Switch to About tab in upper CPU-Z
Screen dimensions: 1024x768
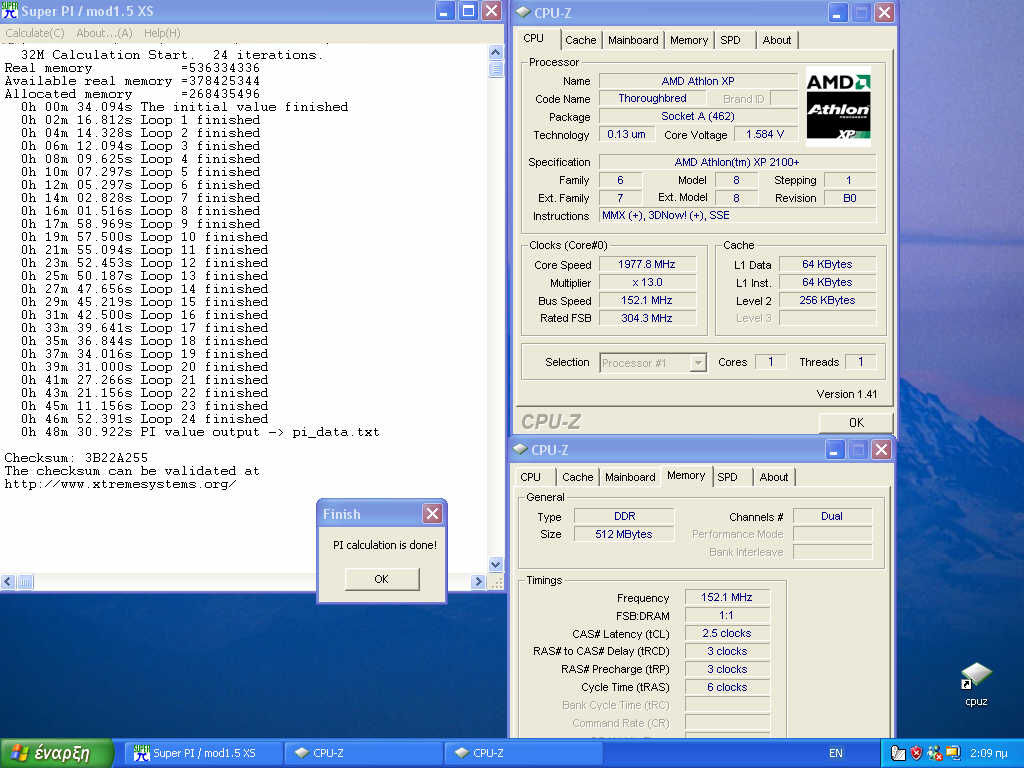click(776, 40)
